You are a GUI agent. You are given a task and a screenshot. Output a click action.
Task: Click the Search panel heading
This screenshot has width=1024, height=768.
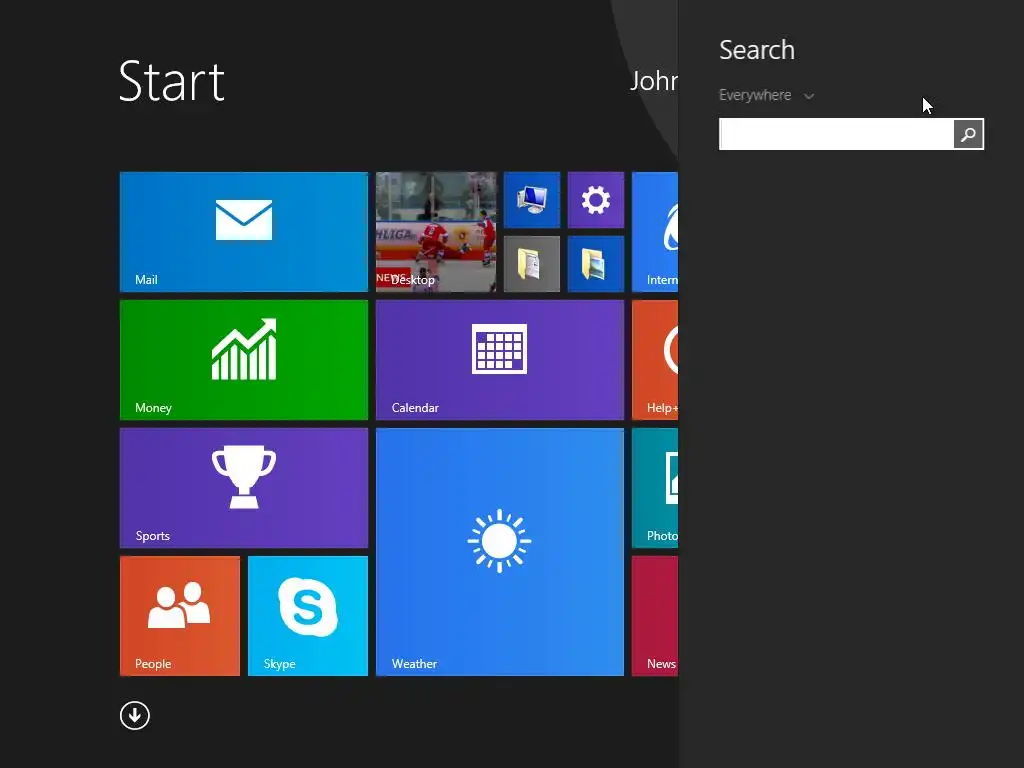[757, 50]
